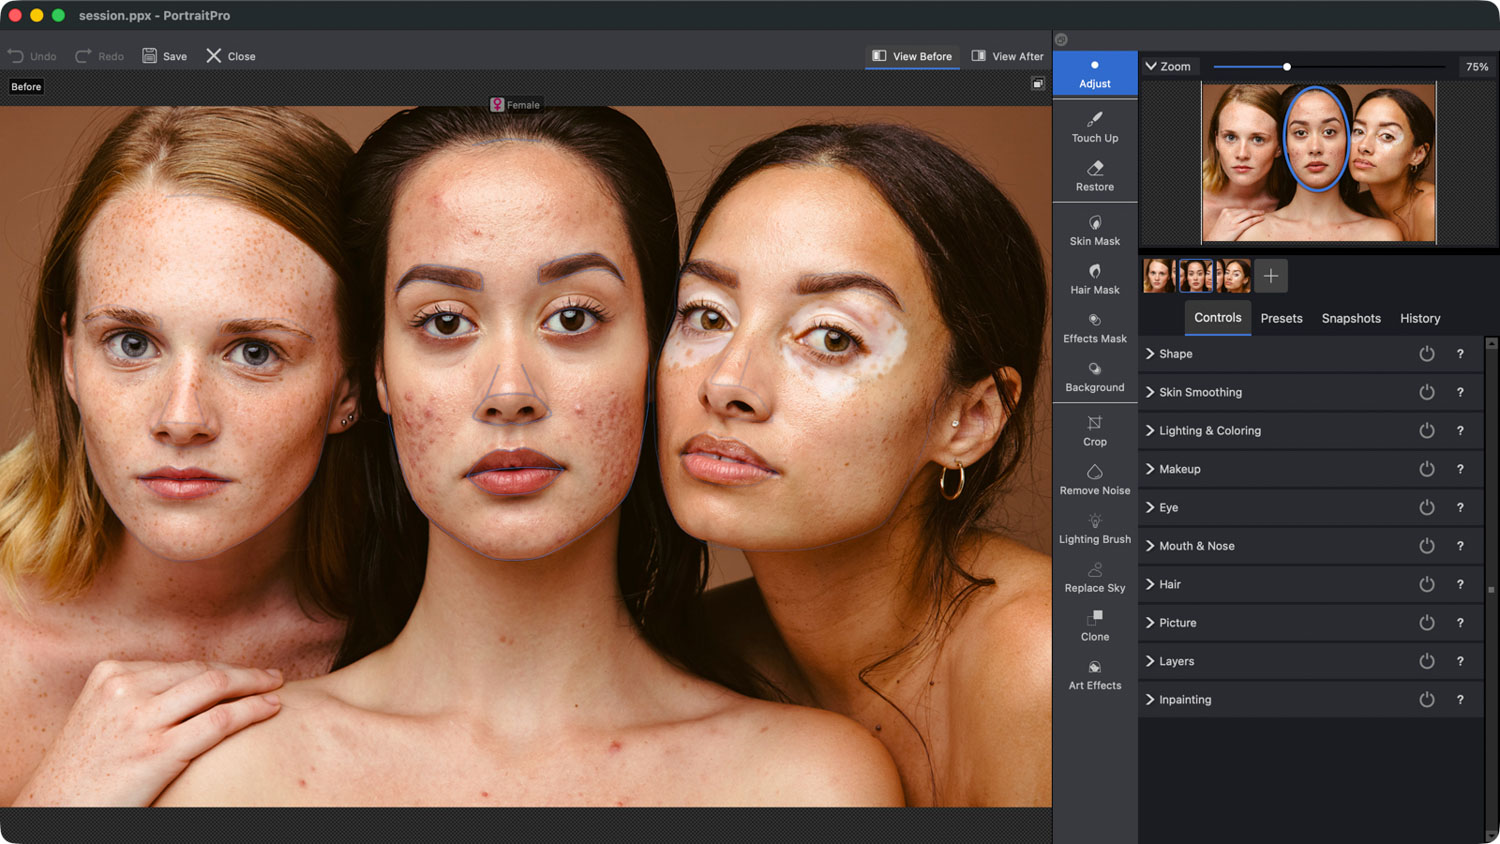
Task: Toggle the Shape controls power button
Action: coord(1427,354)
